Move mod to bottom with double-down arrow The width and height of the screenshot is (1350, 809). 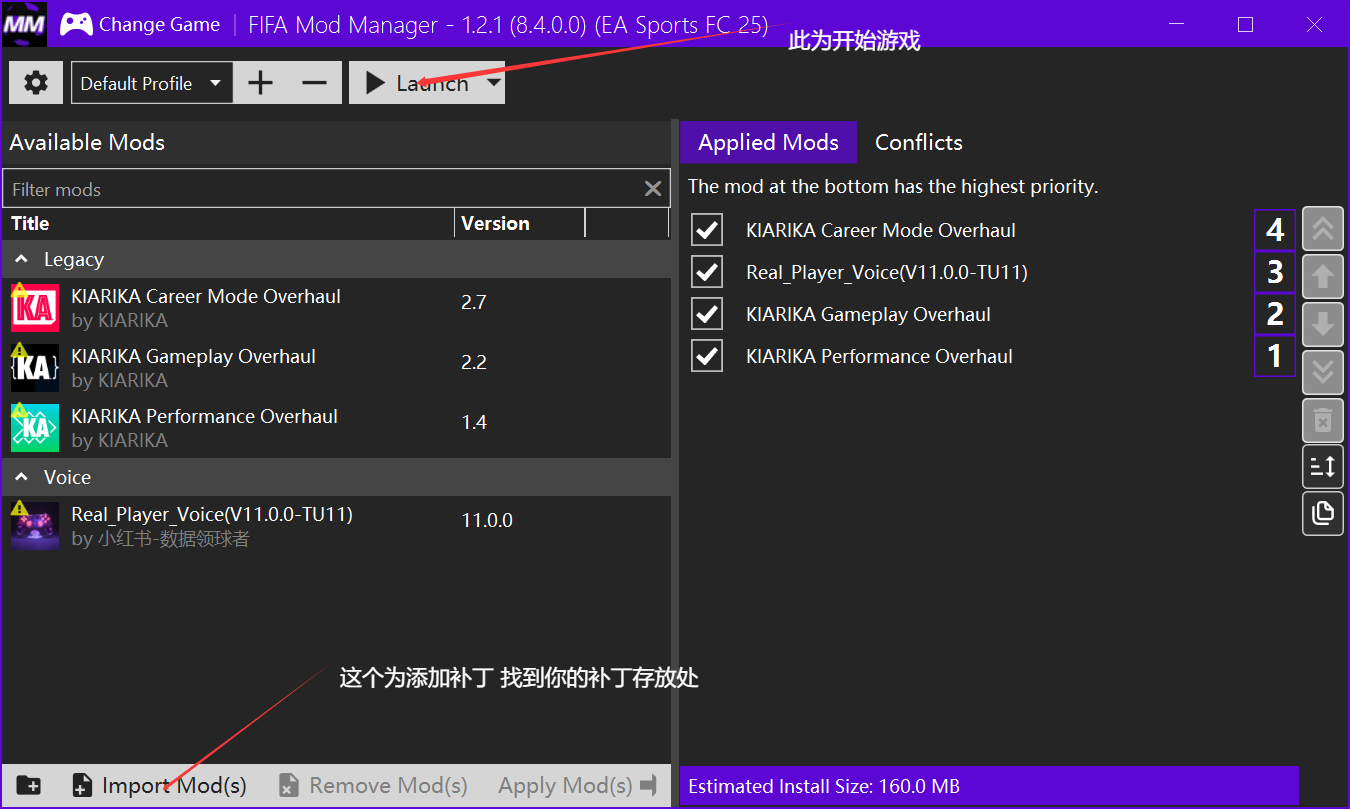tap(1322, 372)
